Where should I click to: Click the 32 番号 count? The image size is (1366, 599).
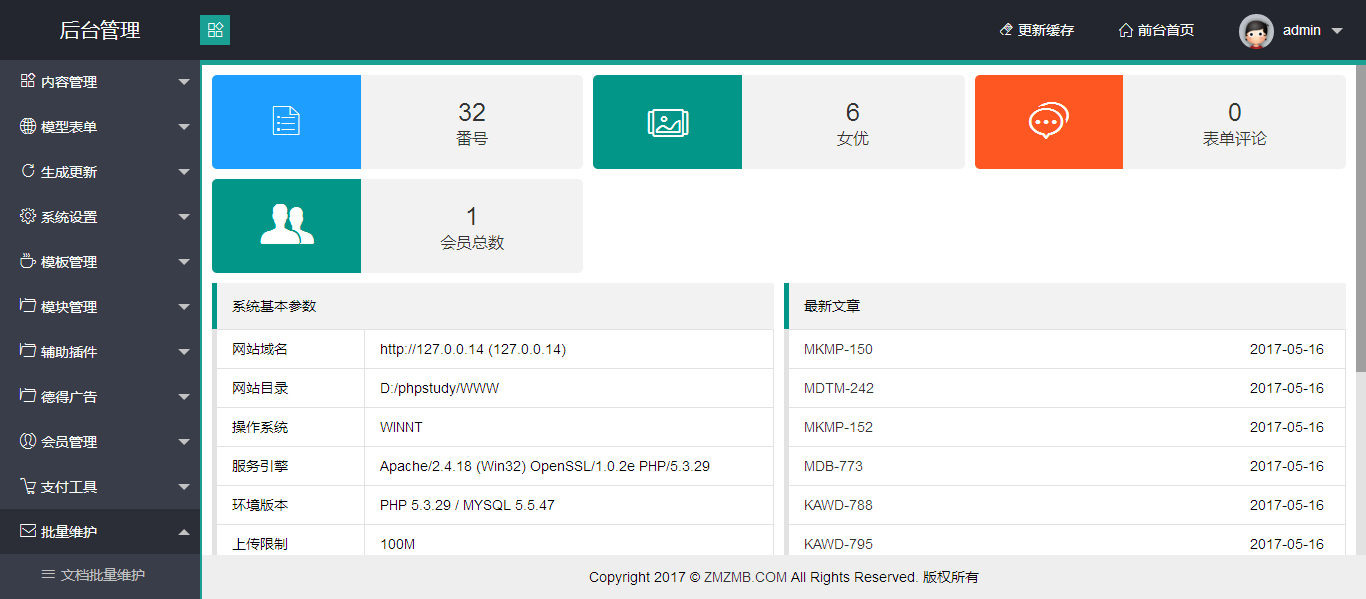(x=472, y=112)
